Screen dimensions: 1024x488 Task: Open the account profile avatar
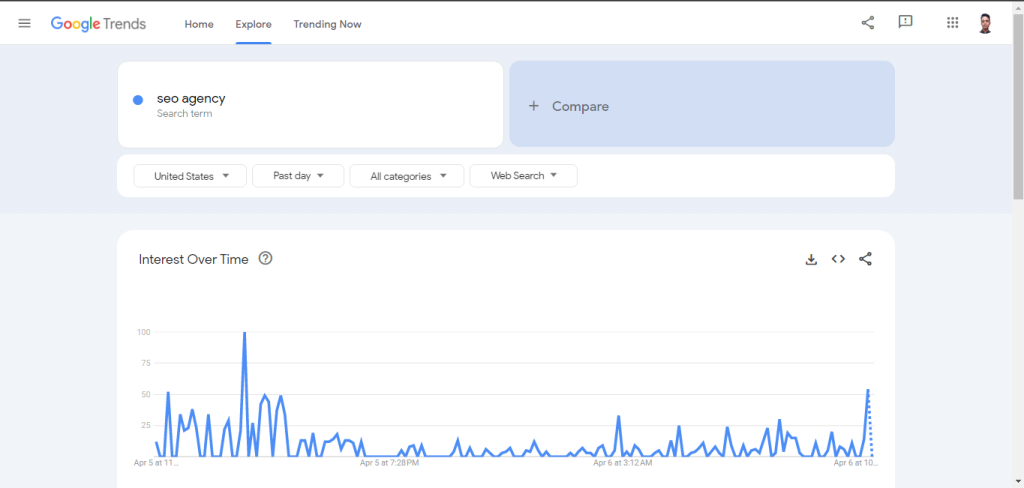click(x=985, y=23)
